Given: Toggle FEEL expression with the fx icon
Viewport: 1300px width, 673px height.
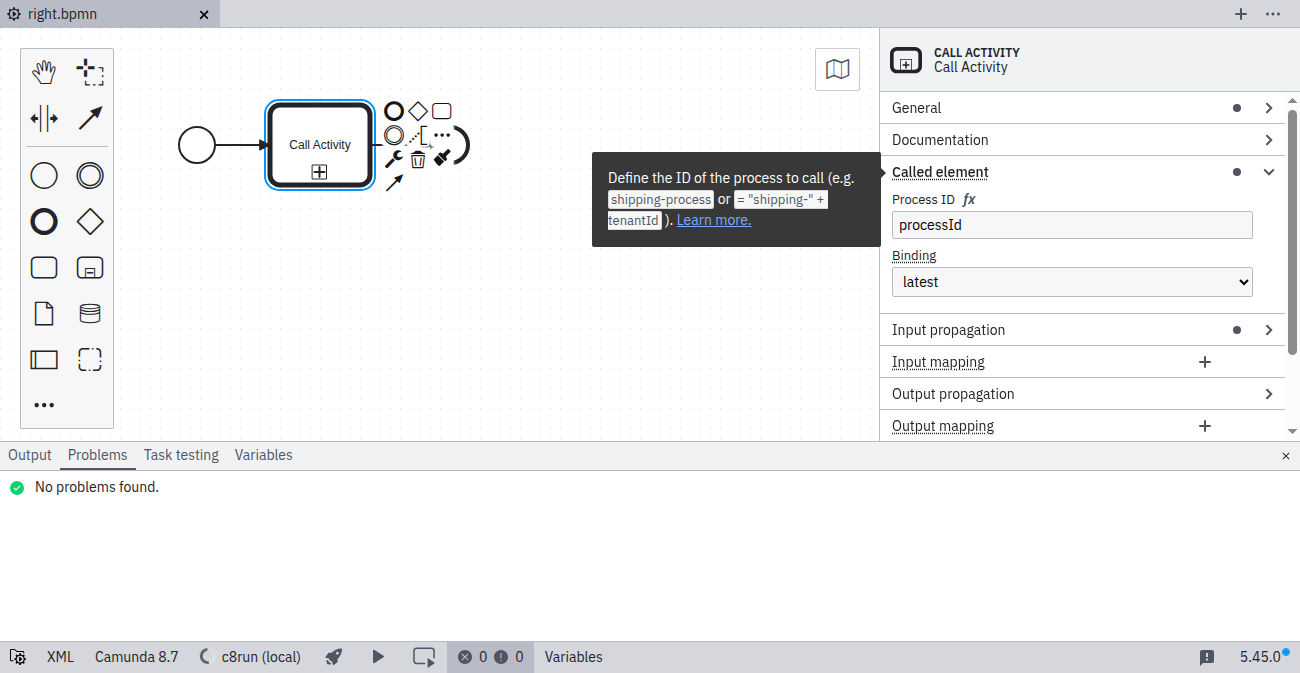Looking at the screenshot, I should click(x=967, y=199).
